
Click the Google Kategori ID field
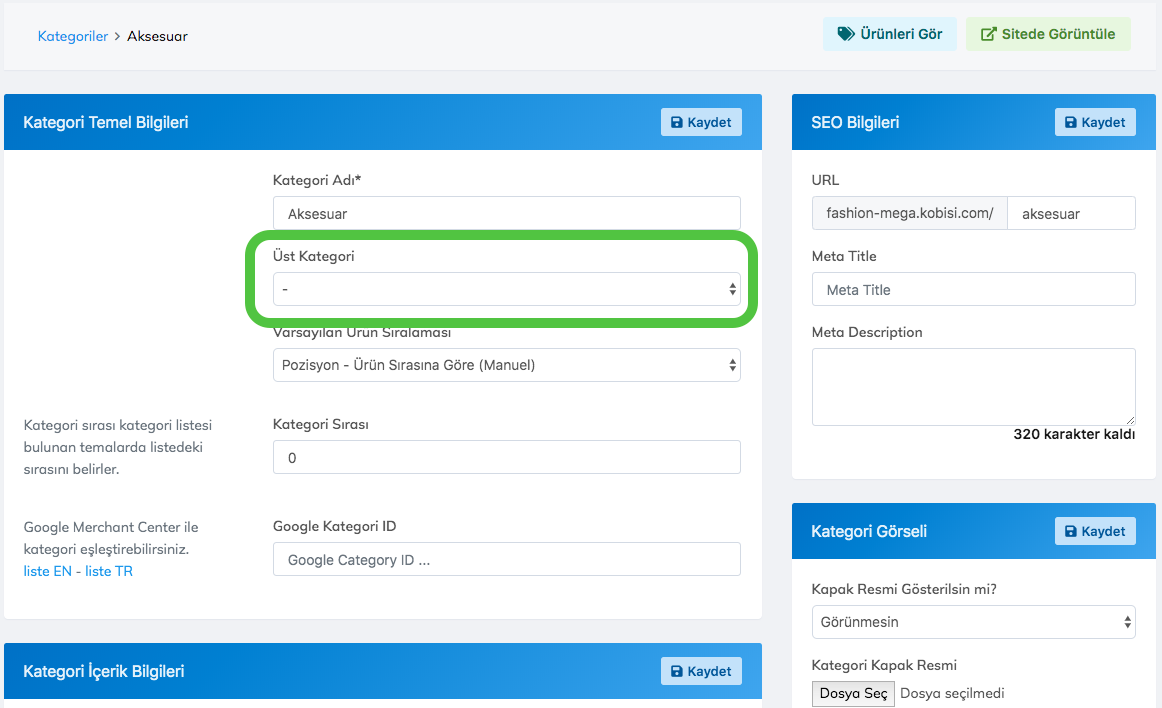click(x=506, y=559)
